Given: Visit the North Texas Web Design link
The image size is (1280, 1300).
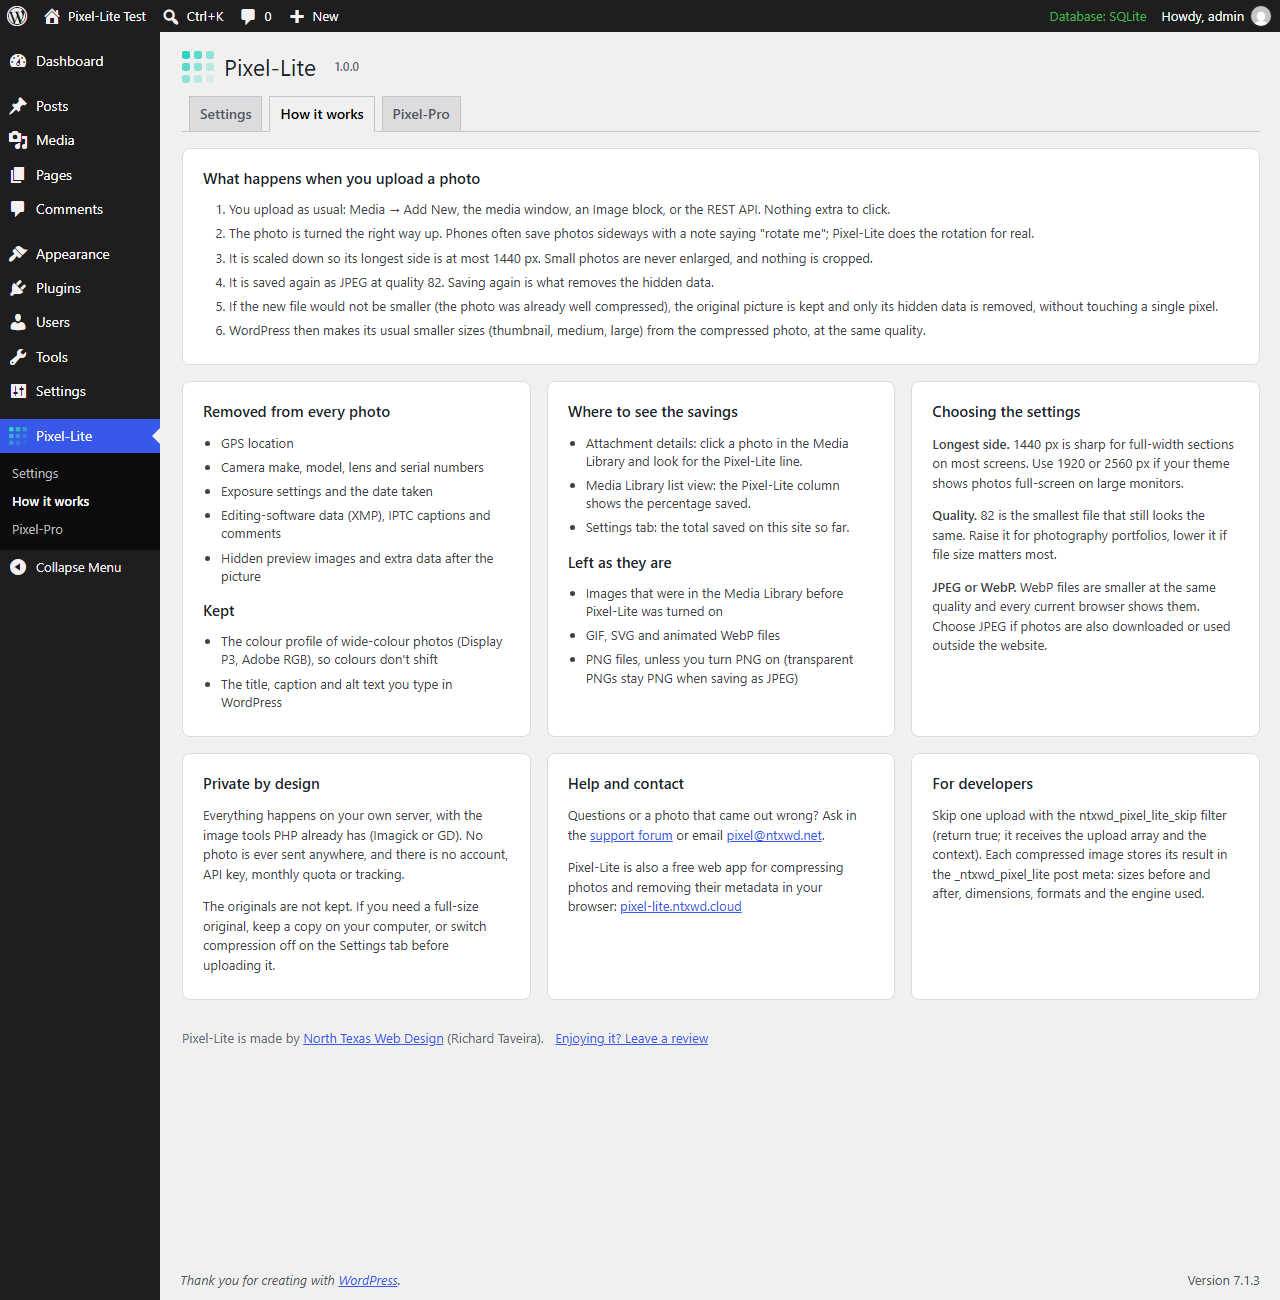Looking at the screenshot, I should [x=374, y=1039].
